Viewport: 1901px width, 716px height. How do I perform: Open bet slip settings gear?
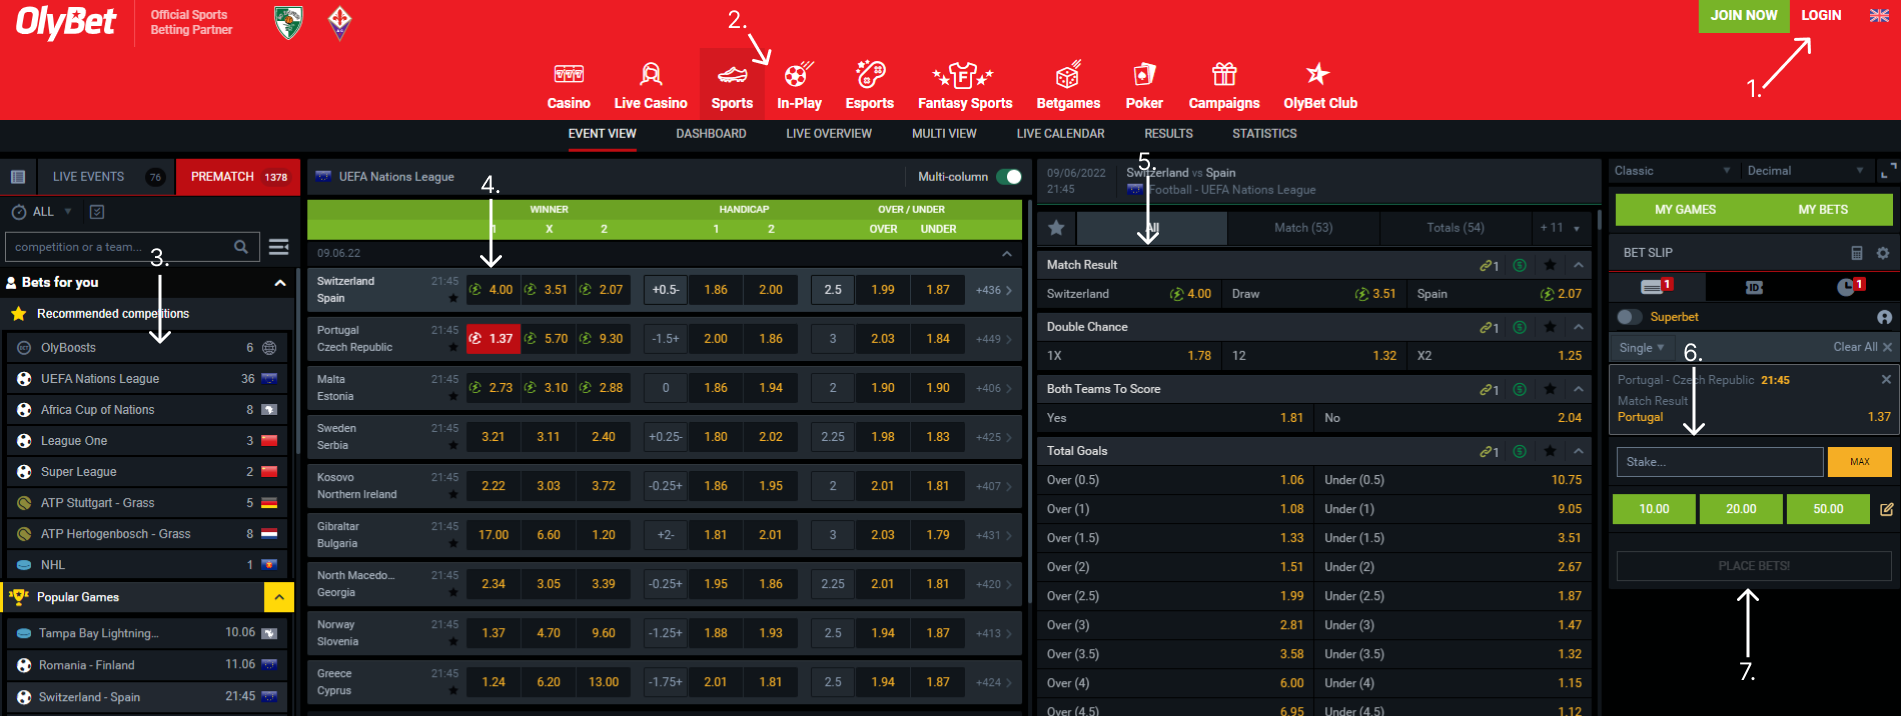point(1882,253)
